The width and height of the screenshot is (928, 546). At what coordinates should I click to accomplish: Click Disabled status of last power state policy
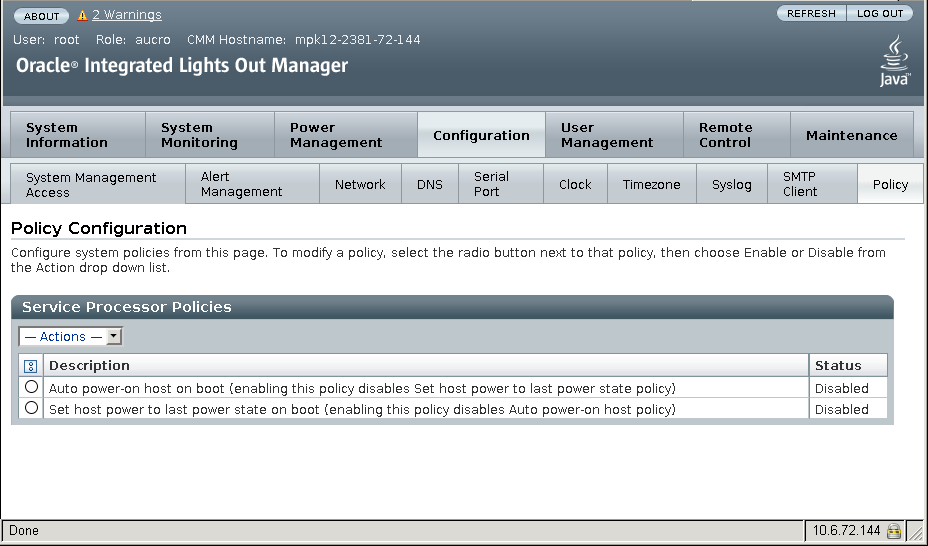[842, 409]
